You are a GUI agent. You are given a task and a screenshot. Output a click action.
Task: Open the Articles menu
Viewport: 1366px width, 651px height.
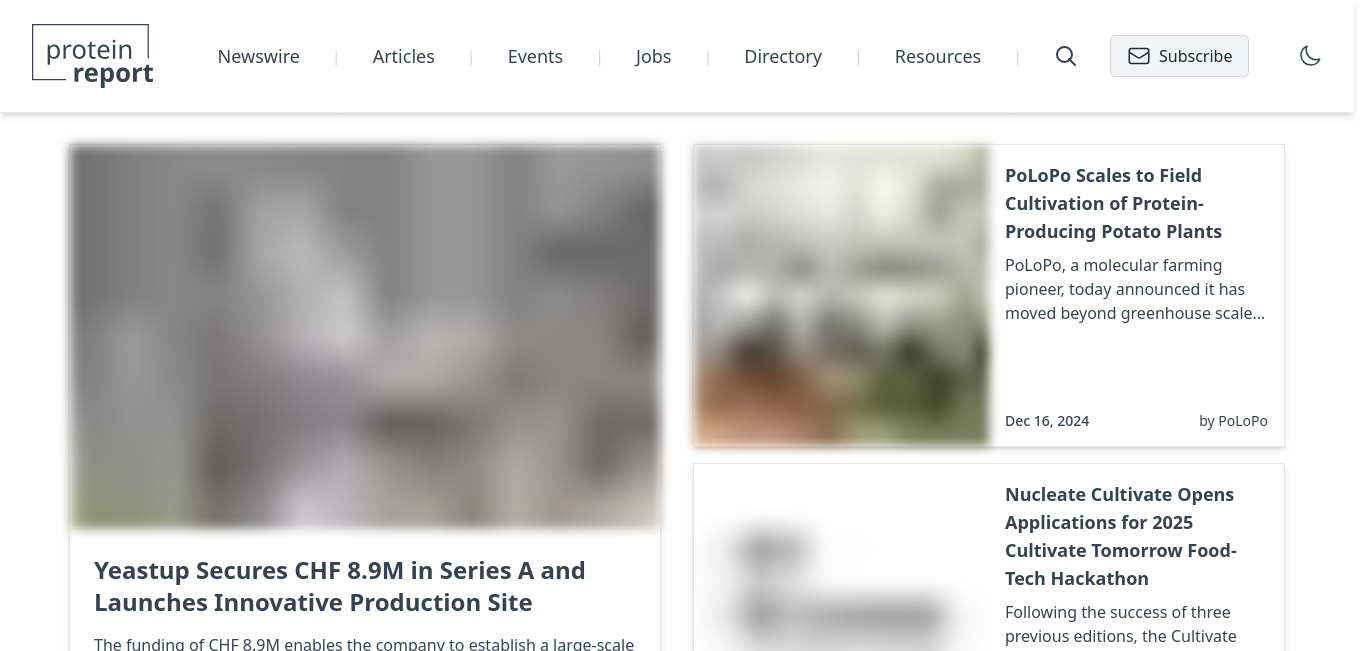tap(404, 57)
